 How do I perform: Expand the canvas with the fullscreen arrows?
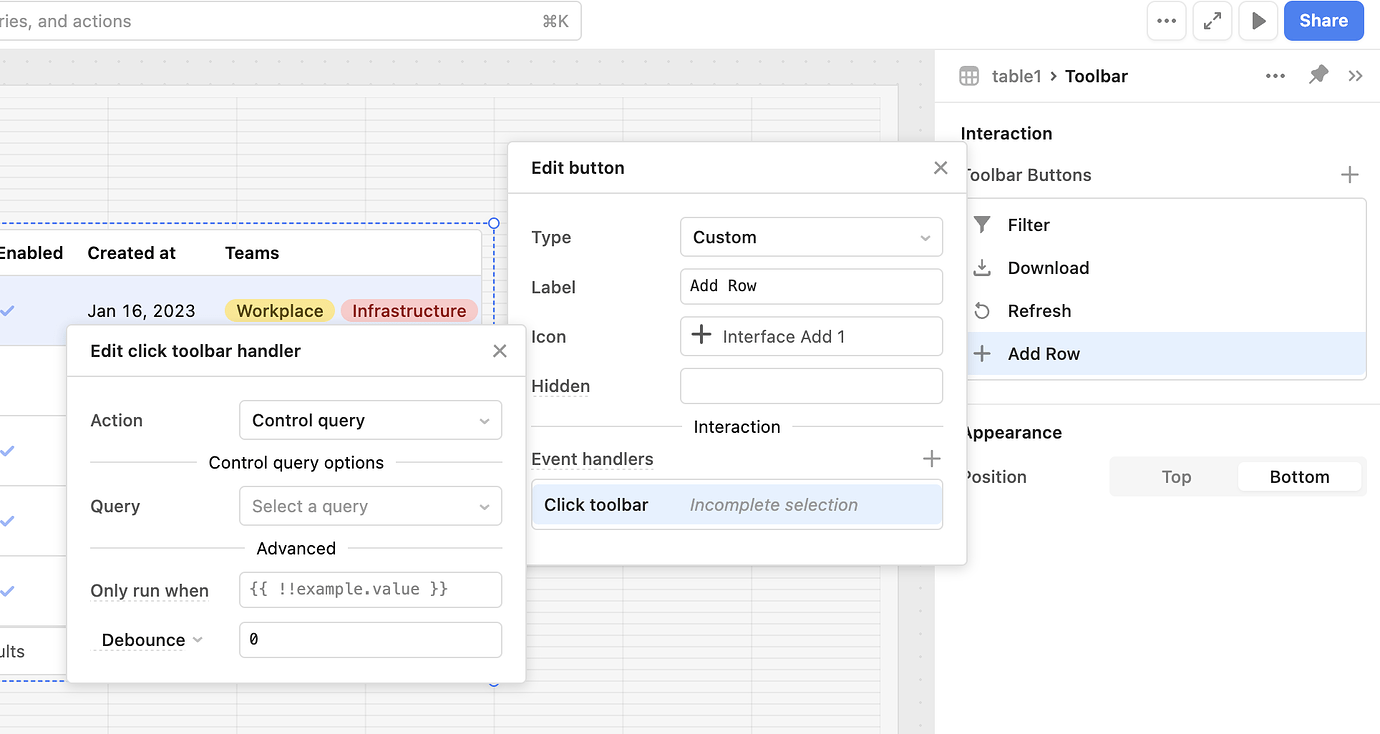point(1212,20)
